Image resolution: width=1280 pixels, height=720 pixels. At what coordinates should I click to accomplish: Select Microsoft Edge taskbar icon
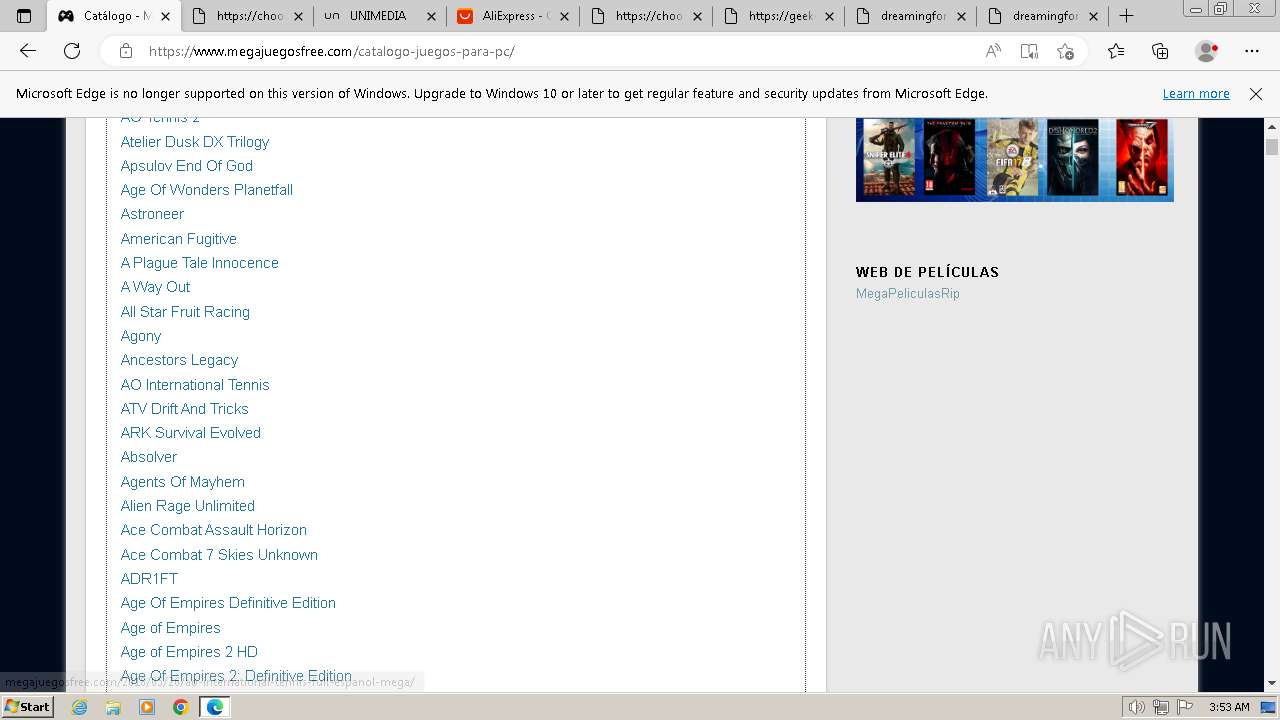pyautogui.click(x=215, y=707)
